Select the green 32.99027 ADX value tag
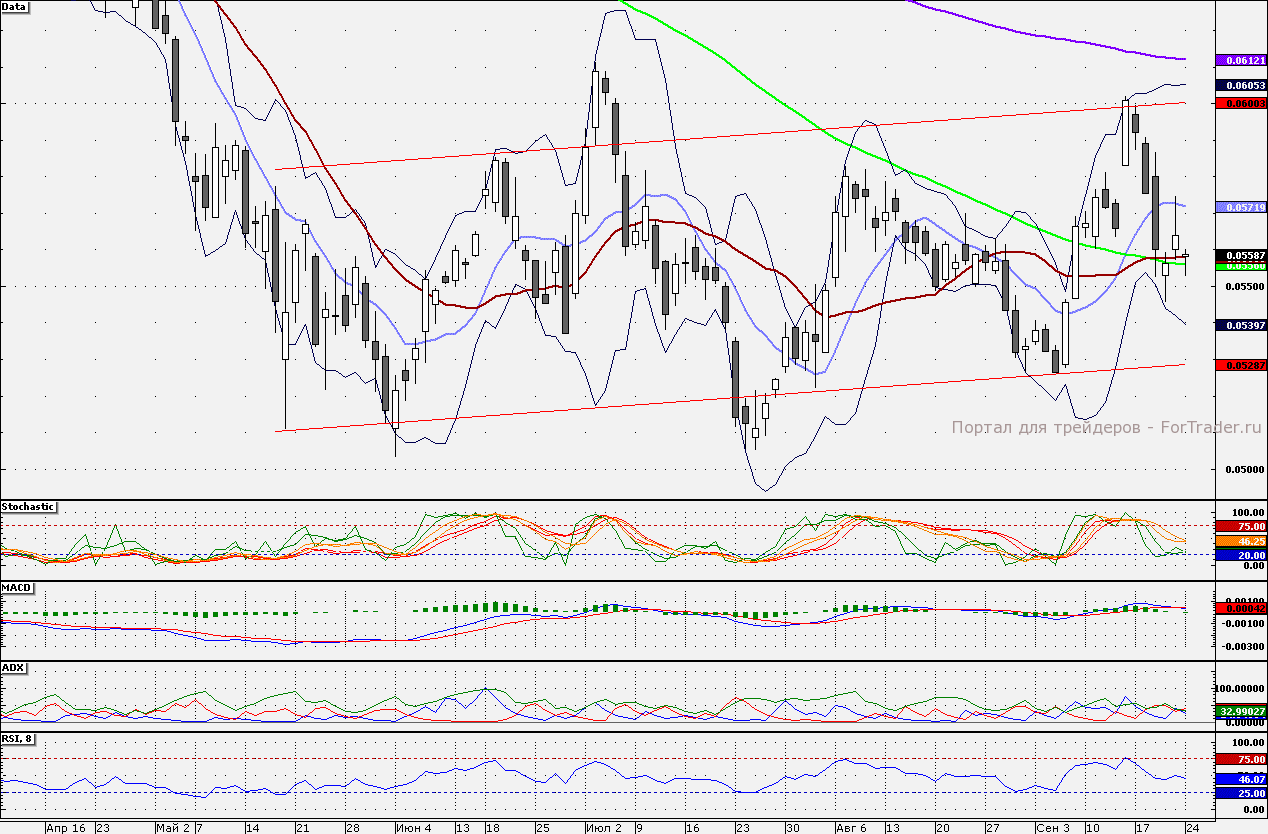The image size is (1268, 834). click(x=1240, y=711)
